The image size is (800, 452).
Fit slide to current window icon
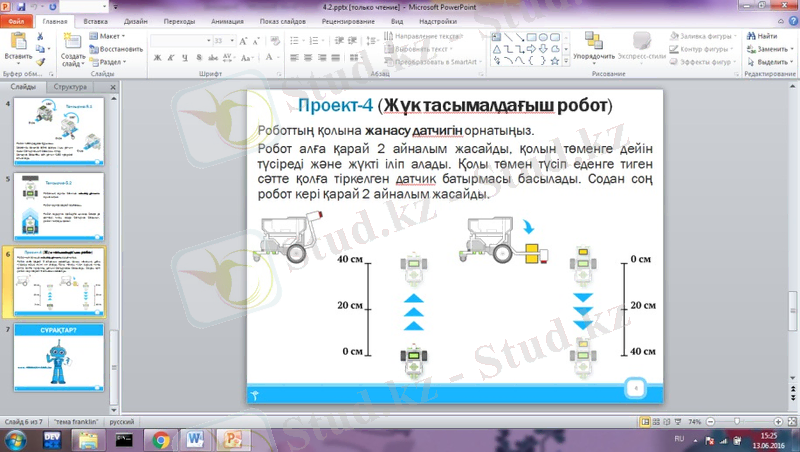coord(790,423)
